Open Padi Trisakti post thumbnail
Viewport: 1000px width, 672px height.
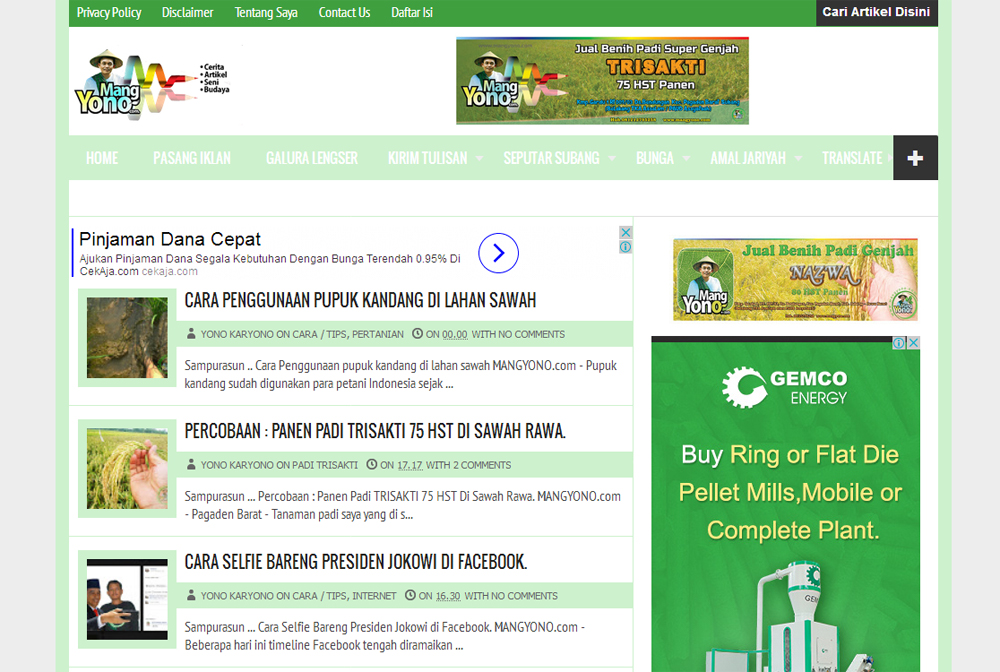[x=127, y=469]
